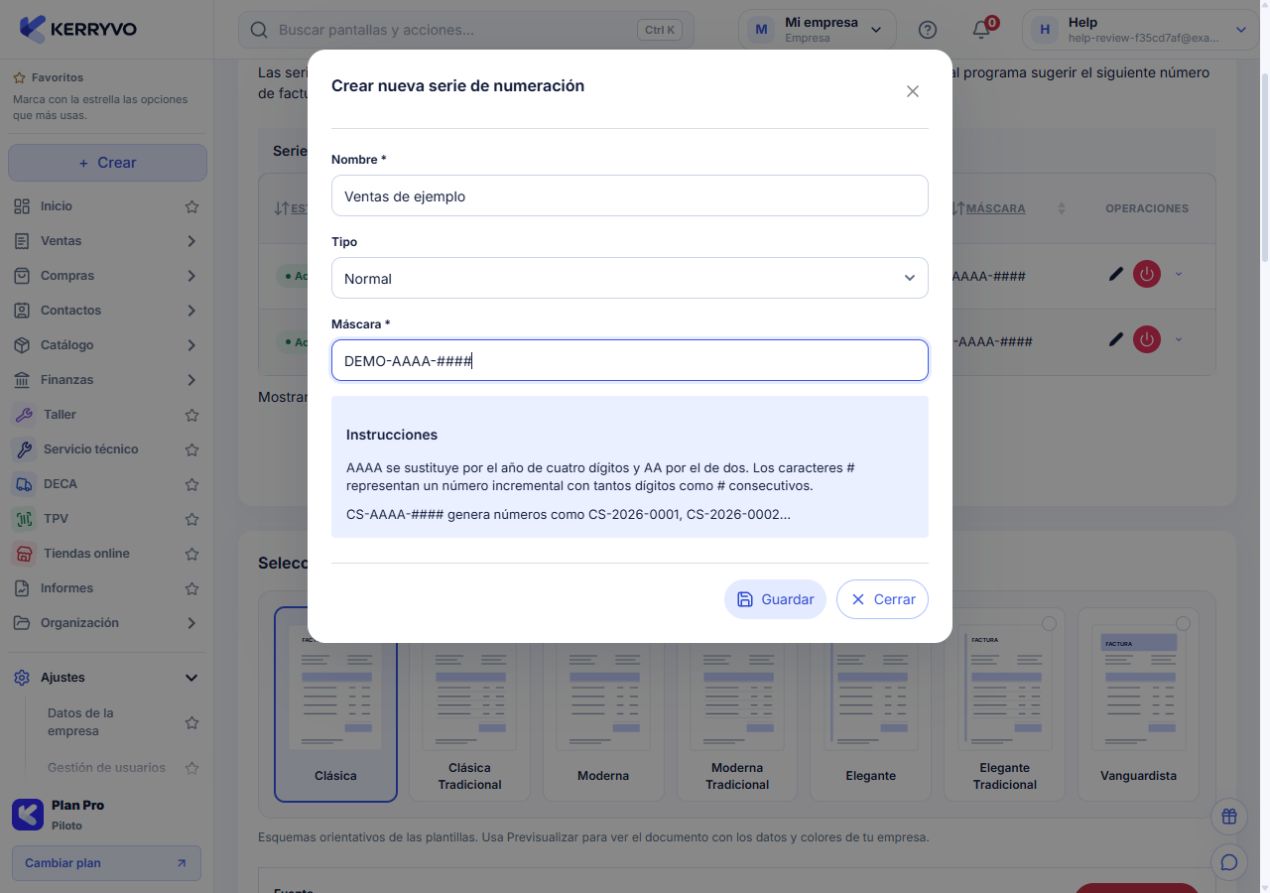1270x893 pixels.
Task: Favorite TPV with its star icon
Action: click(x=192, y=519)
